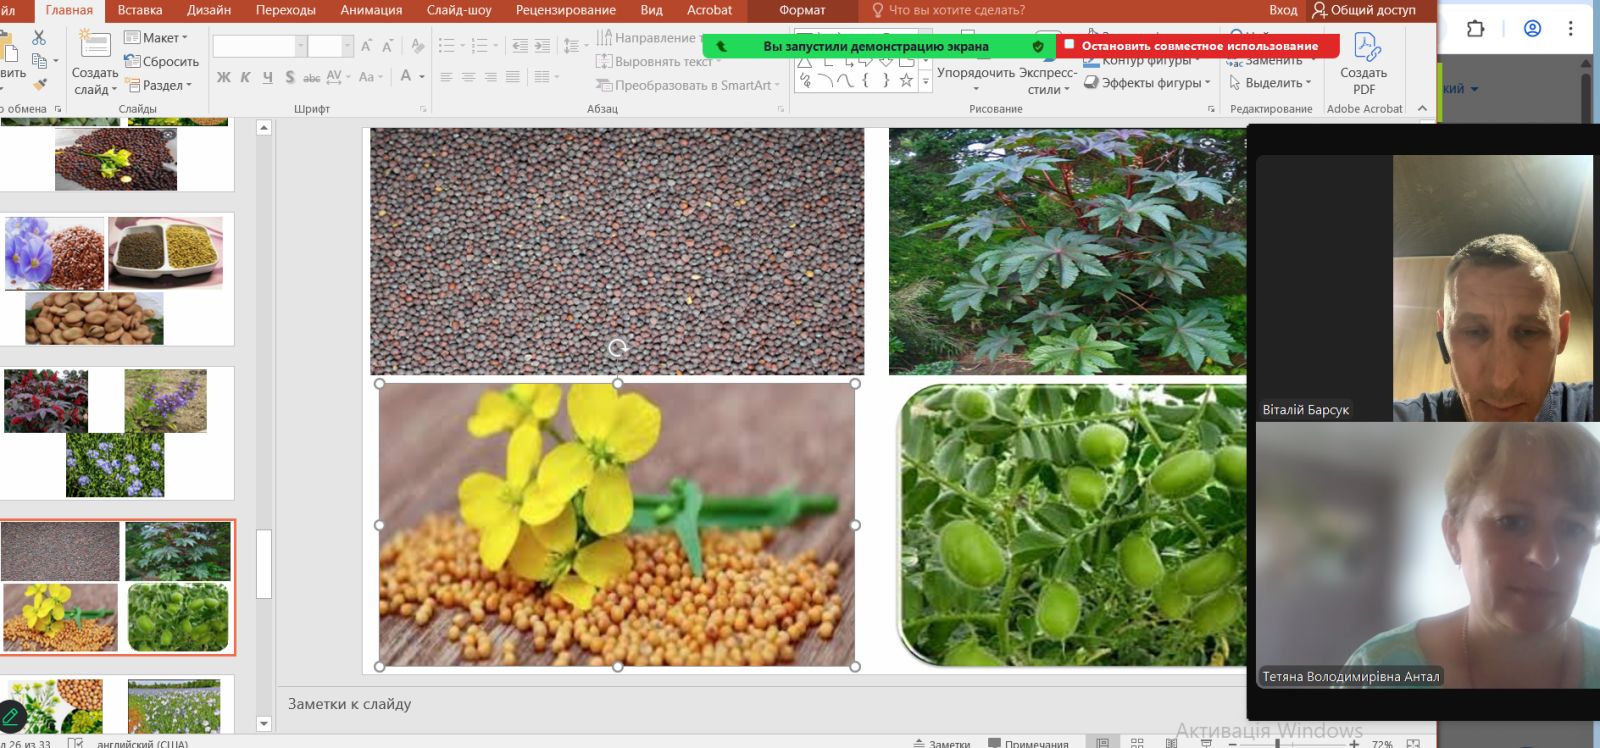
Task: Increase list indent level
Action: click(x=542, y=46)
